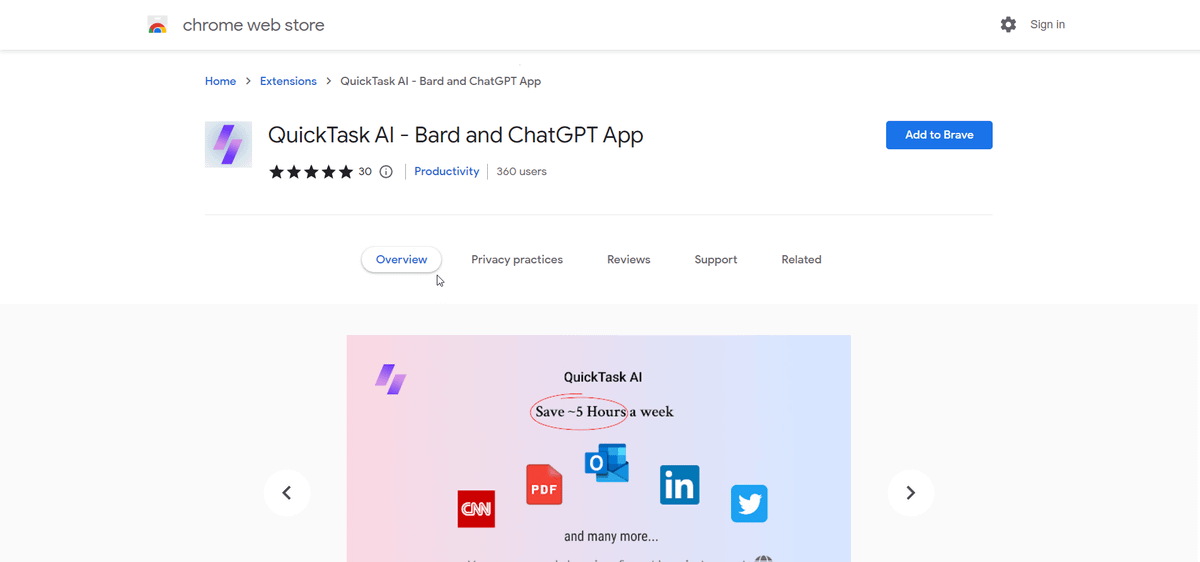Image resolution: width=1200 pixels, height=562 pixels.
Task: Click the QuickTask AI extension icon
Action: click(228, 144)
